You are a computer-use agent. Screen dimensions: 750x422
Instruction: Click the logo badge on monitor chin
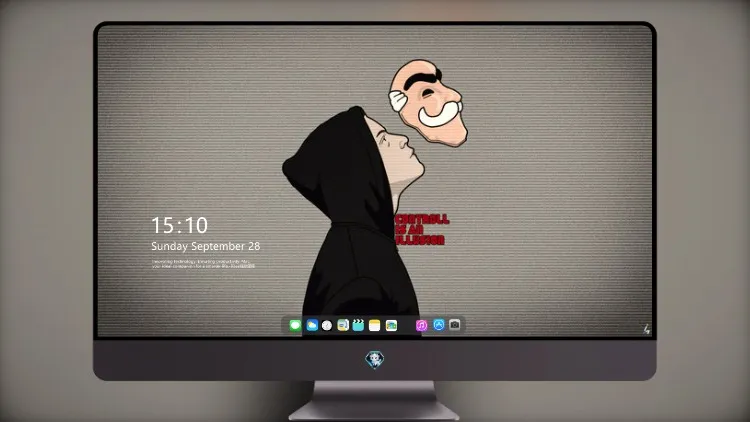(x=375, y=360)
